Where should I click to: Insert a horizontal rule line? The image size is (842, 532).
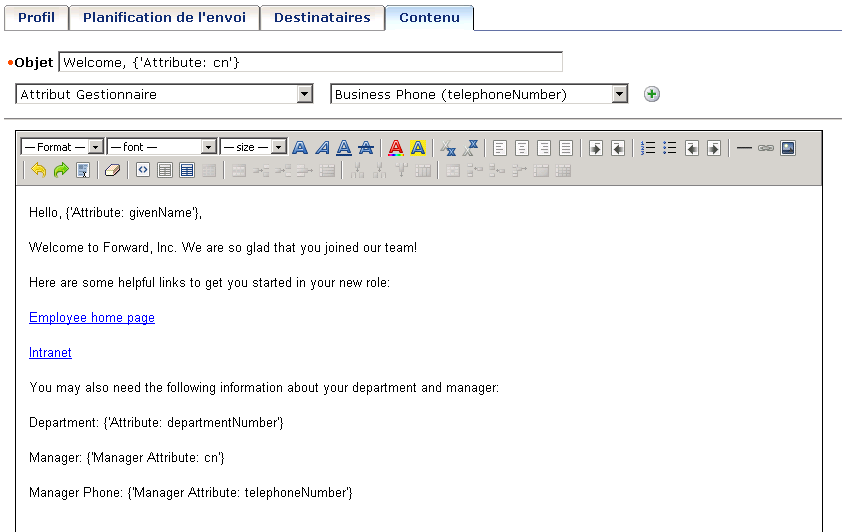[744, 148]
